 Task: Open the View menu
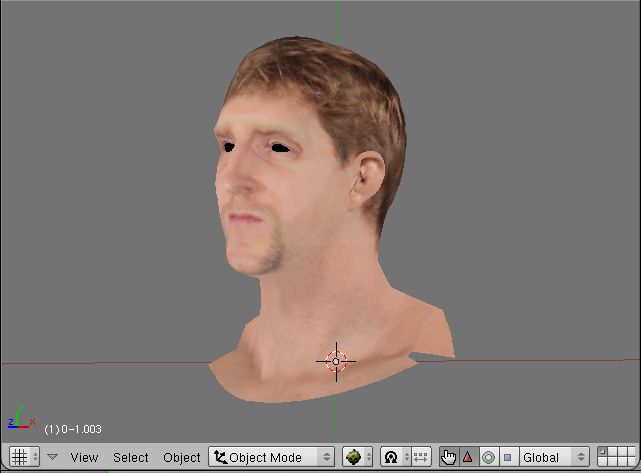click(84, 457)
